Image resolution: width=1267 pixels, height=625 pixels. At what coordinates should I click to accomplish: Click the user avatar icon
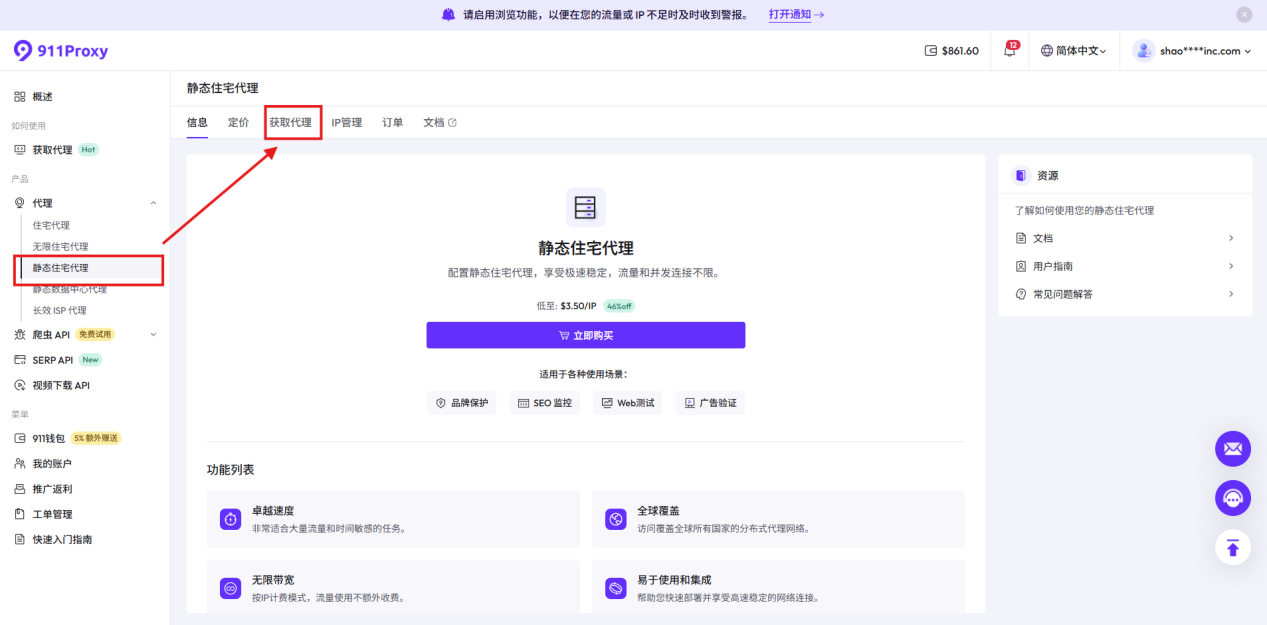tap(1143, 51)
